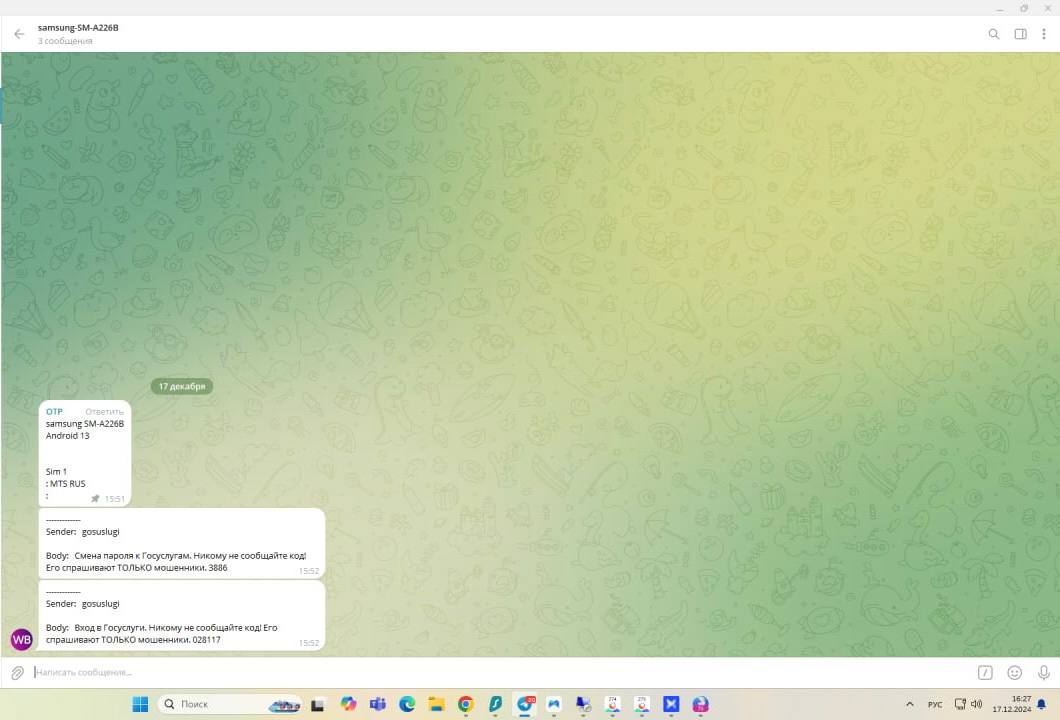
Task: Click the taskbar 'Поиск' search box
Action: pos(230,704)
